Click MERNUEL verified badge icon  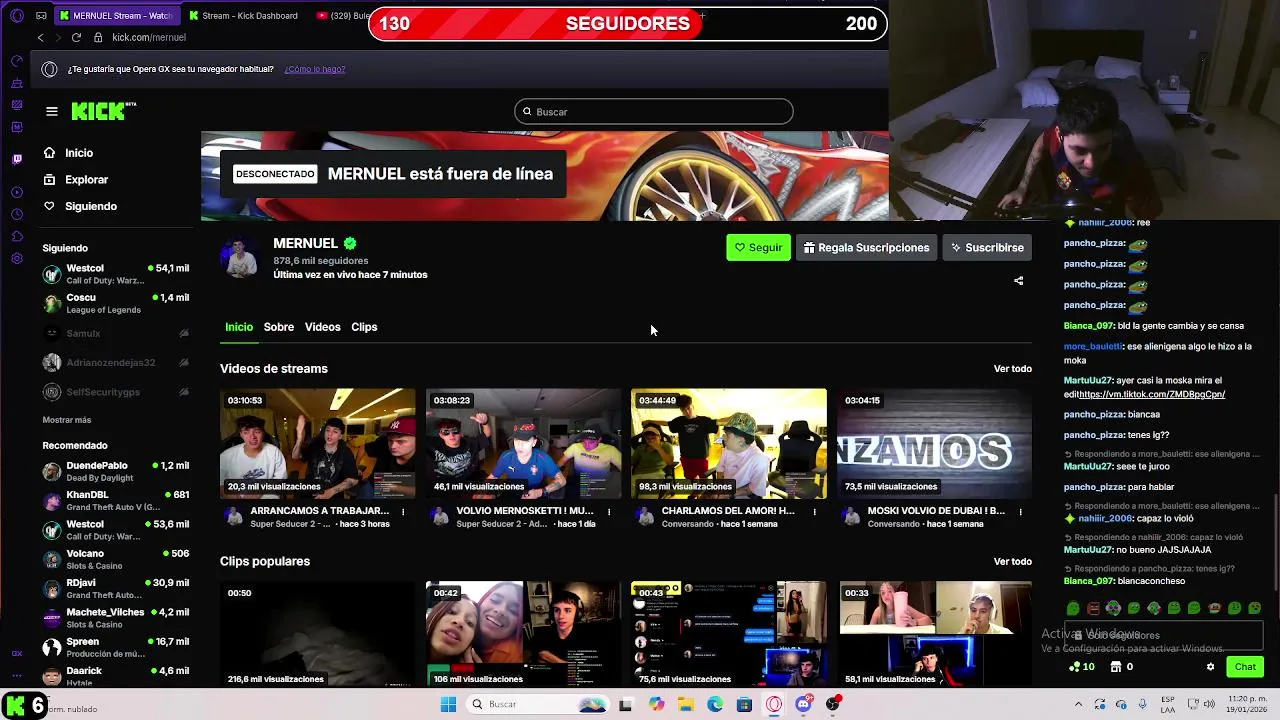[350, 243]
